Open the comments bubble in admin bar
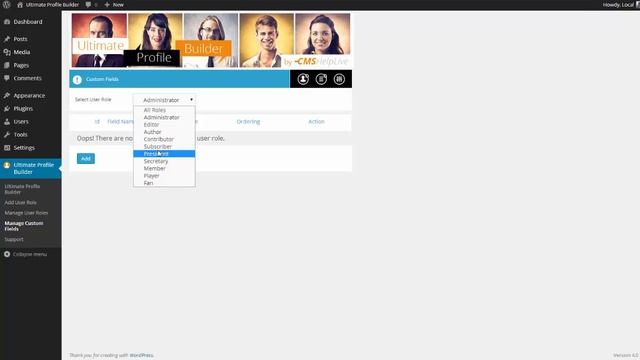The image size is (640, 360). [x=91, y=5]
